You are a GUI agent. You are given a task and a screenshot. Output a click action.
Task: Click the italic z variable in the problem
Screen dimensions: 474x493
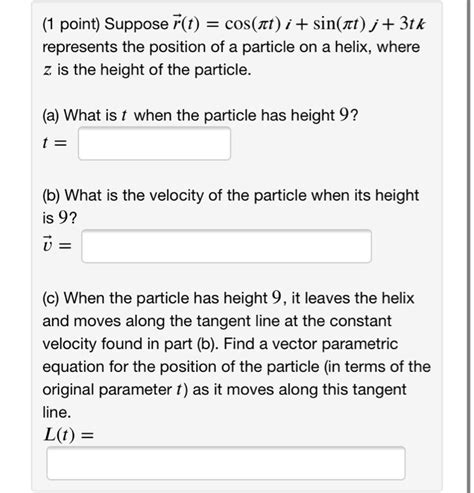47,70
